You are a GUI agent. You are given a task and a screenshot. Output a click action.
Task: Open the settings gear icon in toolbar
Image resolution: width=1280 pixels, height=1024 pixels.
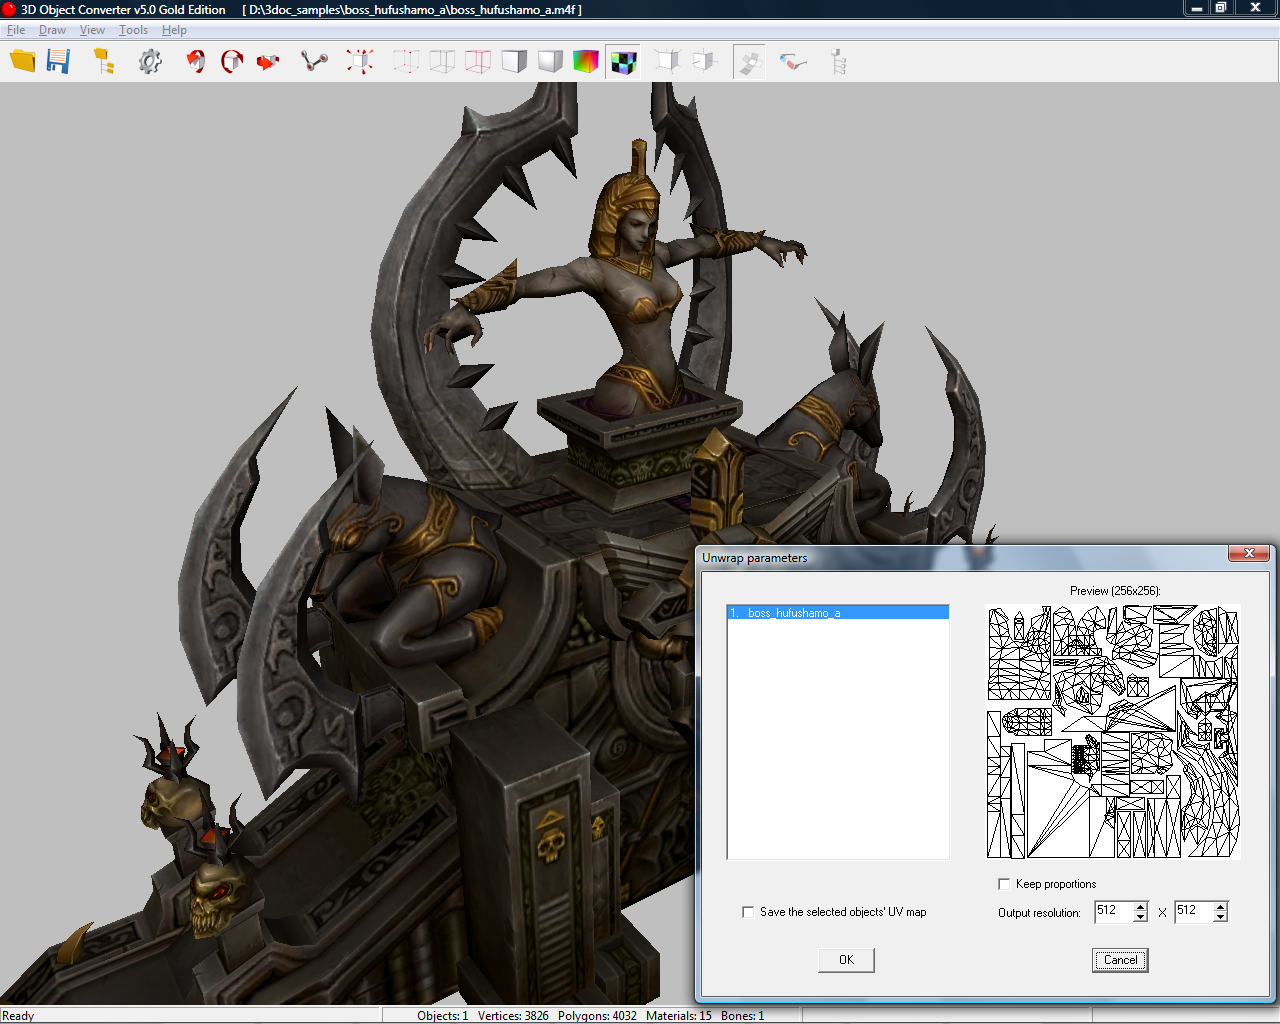pyautogui.click(x=150, y=62)
